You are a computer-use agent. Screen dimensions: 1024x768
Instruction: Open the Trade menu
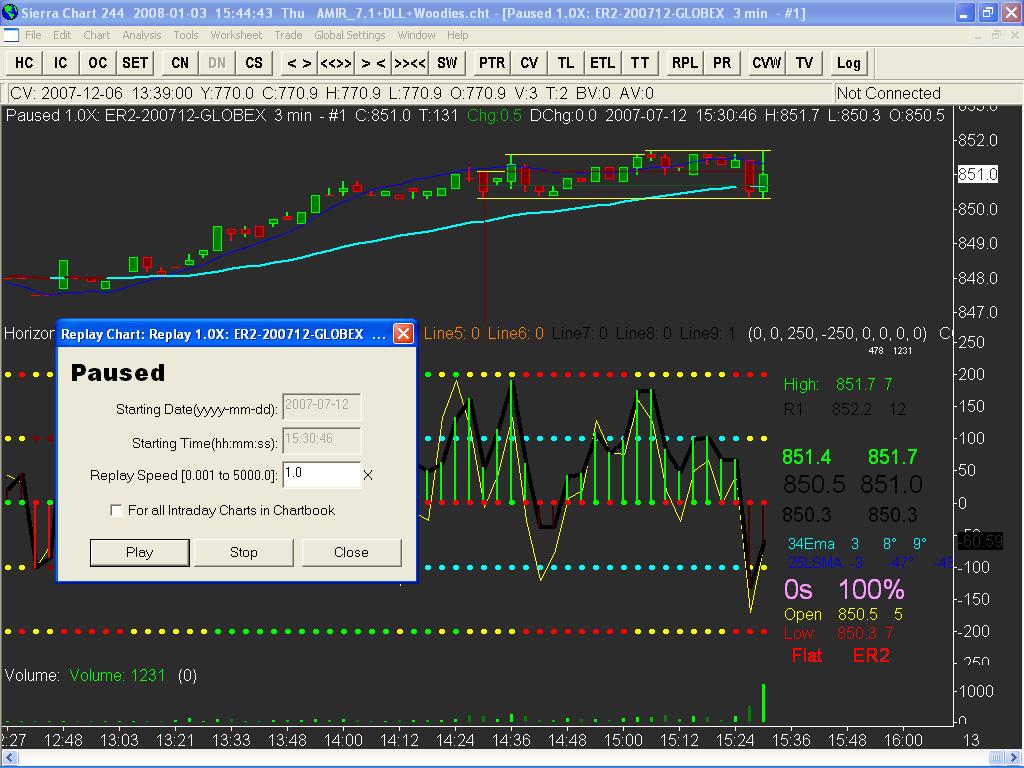click(288, 35)
